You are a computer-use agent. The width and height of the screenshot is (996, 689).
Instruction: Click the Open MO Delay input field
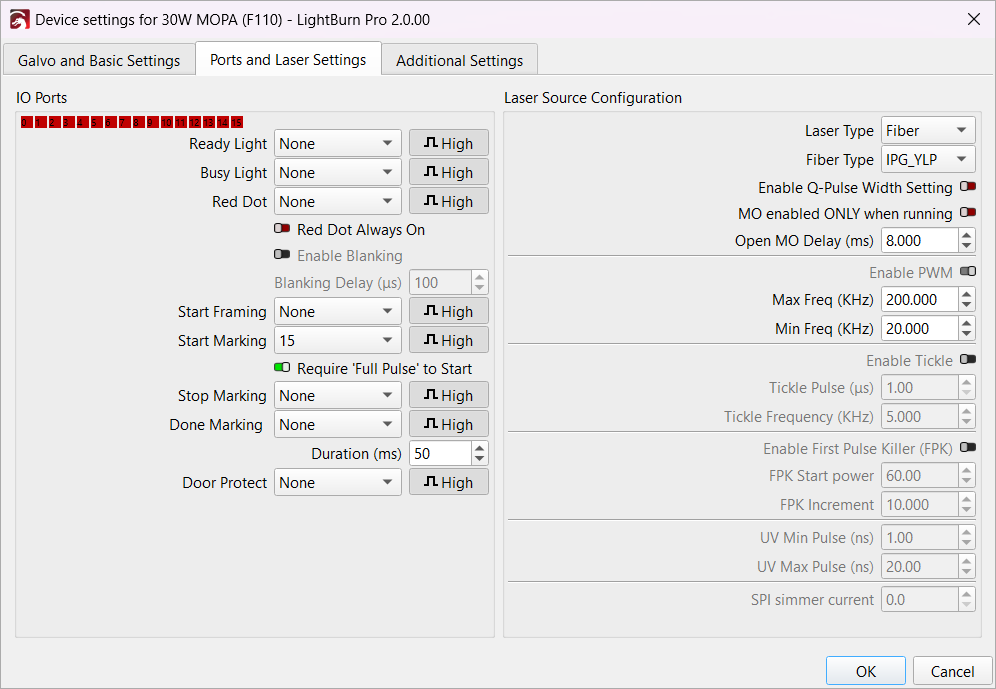click(918, 241)
